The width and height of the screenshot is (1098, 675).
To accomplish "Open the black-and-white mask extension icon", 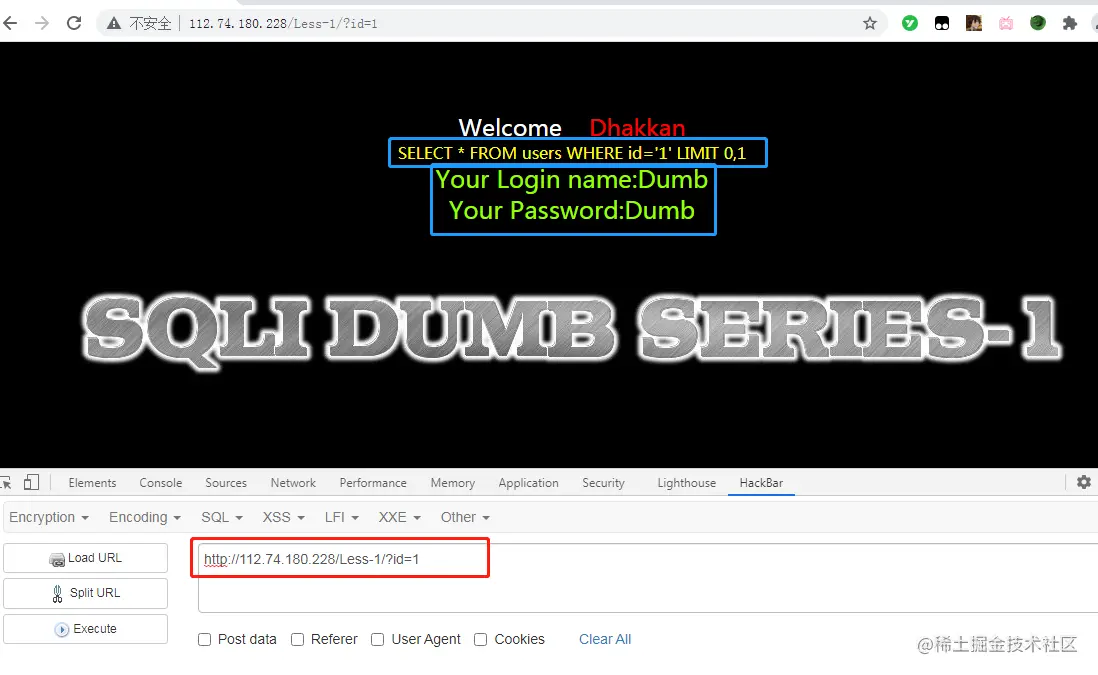I will pyautogui.click(x=942, y=23).
